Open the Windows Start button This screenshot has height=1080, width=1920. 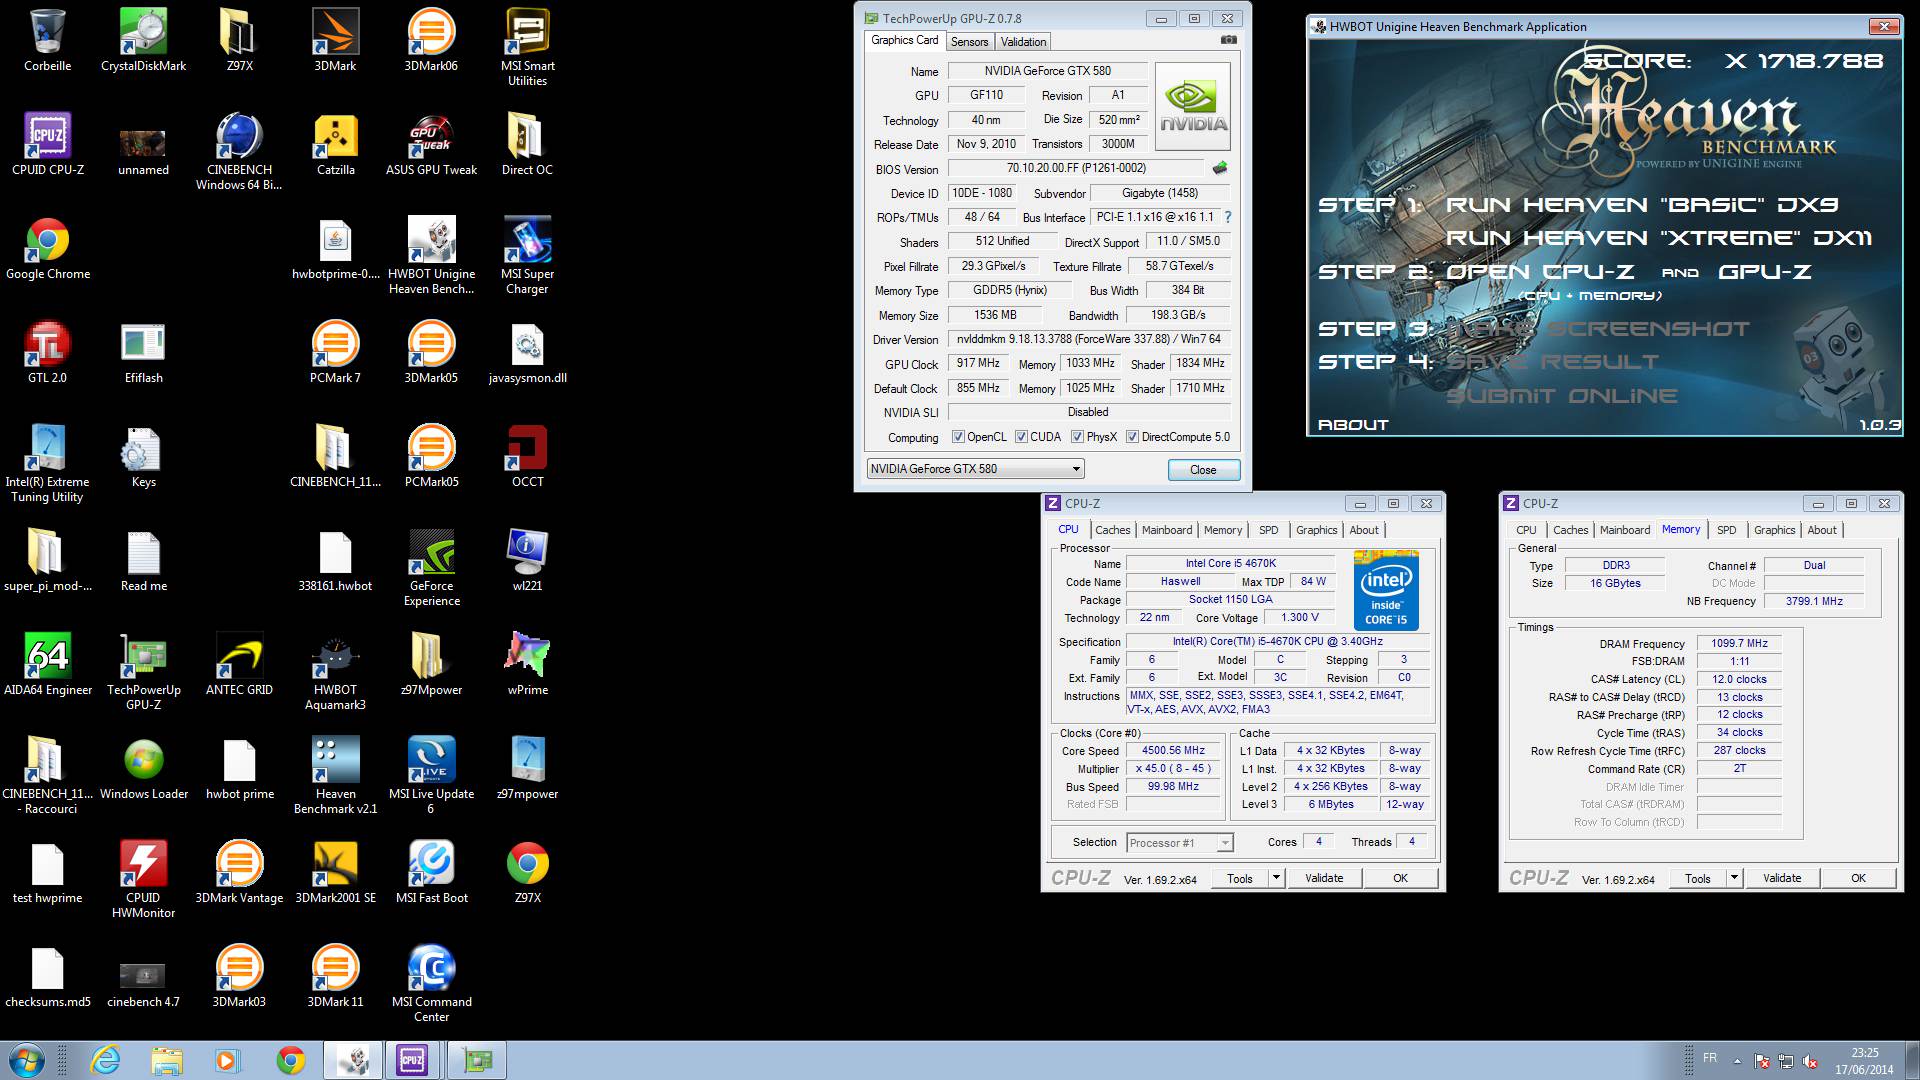25,1060
